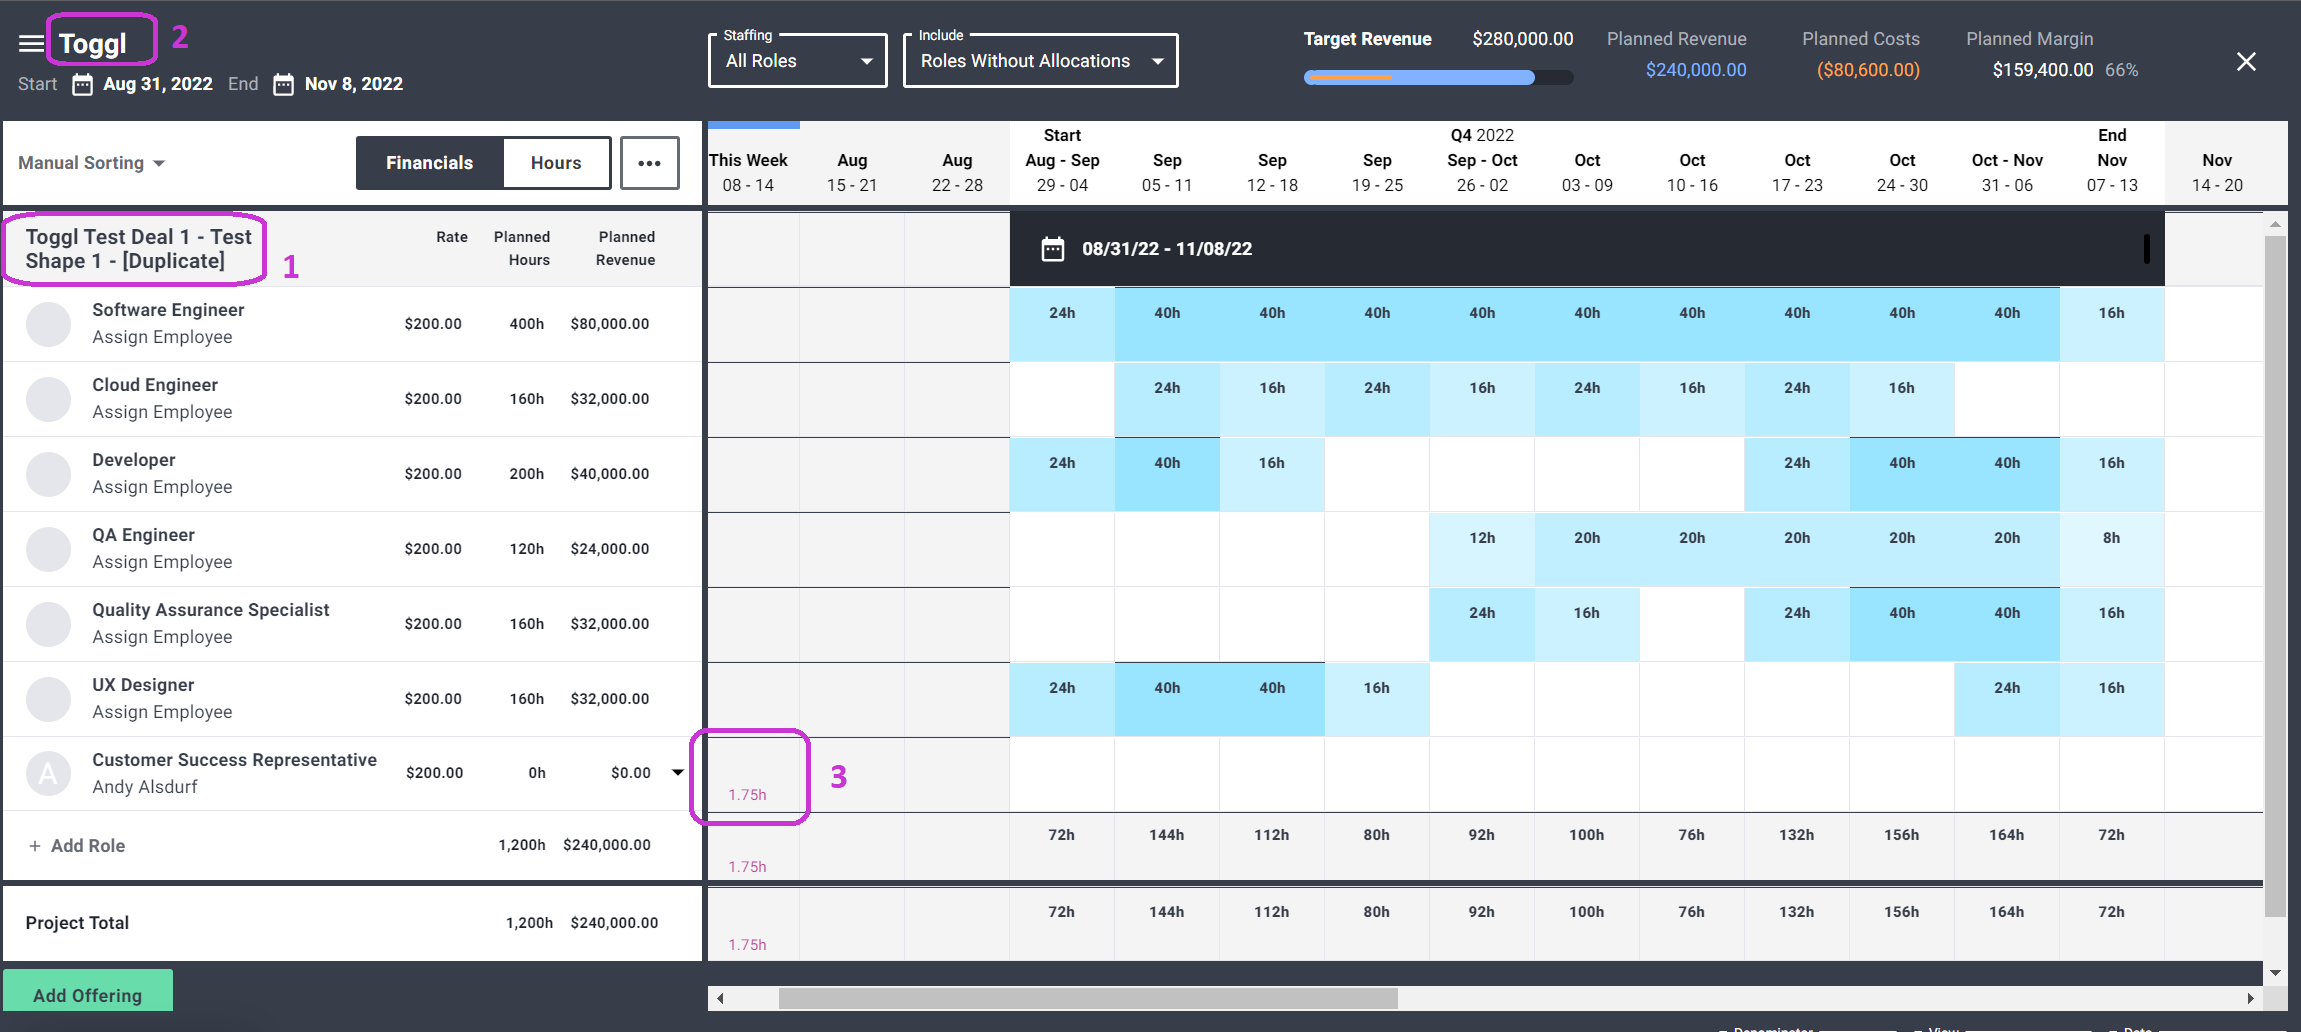Viewport: 2301px width, 1032px height.
Task: Click the horizontal scrollbar left arrow
Action: tap(719, 998)
